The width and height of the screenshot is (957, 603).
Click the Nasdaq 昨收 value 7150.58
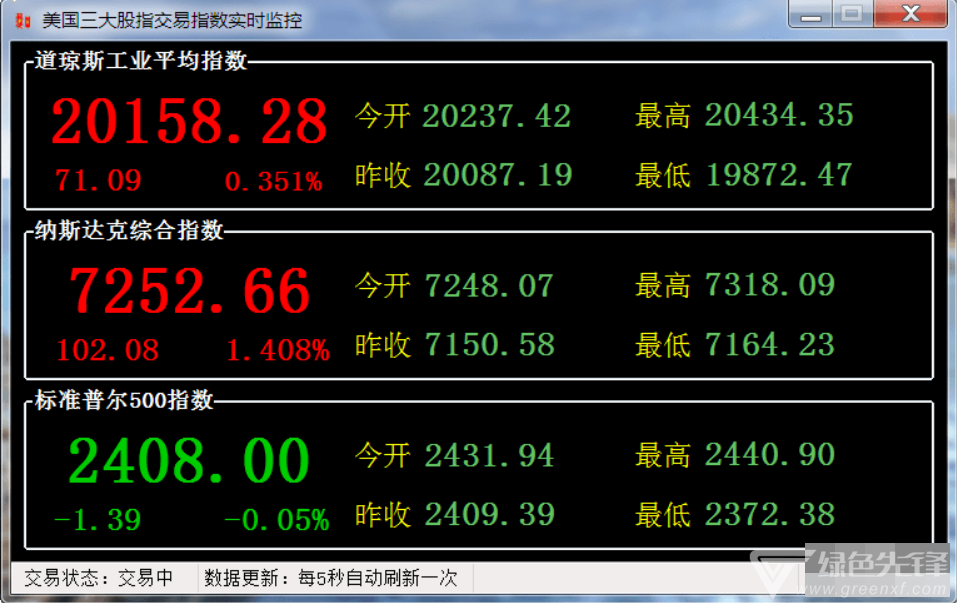coord(489,345)
